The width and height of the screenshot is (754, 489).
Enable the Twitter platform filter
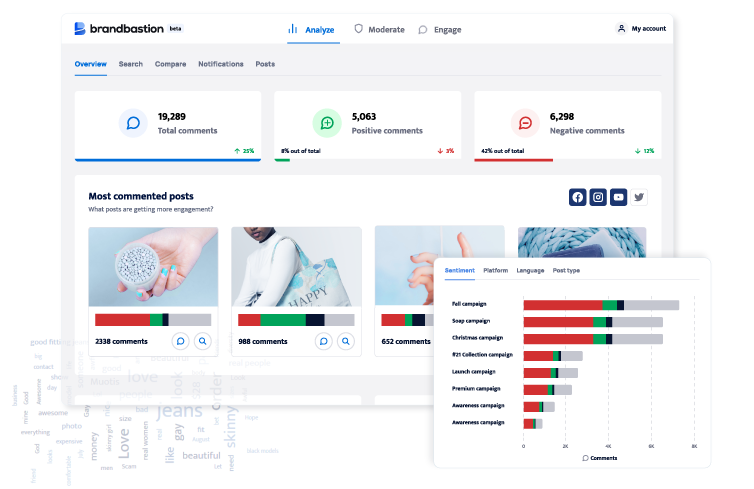click(639, 197)
